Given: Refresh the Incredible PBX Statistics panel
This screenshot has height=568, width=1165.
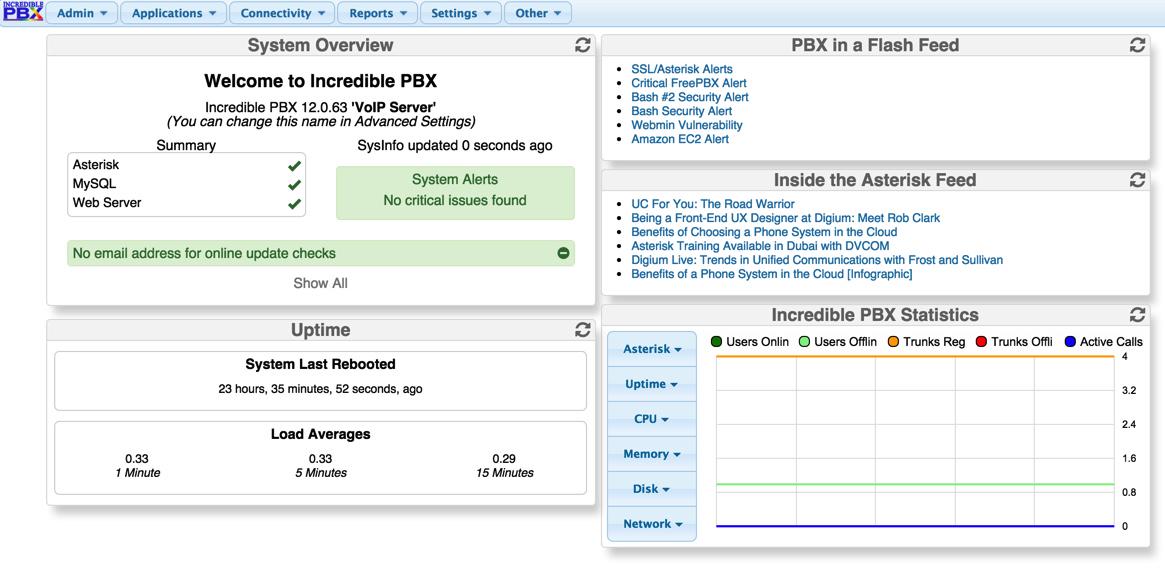Looking at the screenshot, I should tap(1137, 314).
